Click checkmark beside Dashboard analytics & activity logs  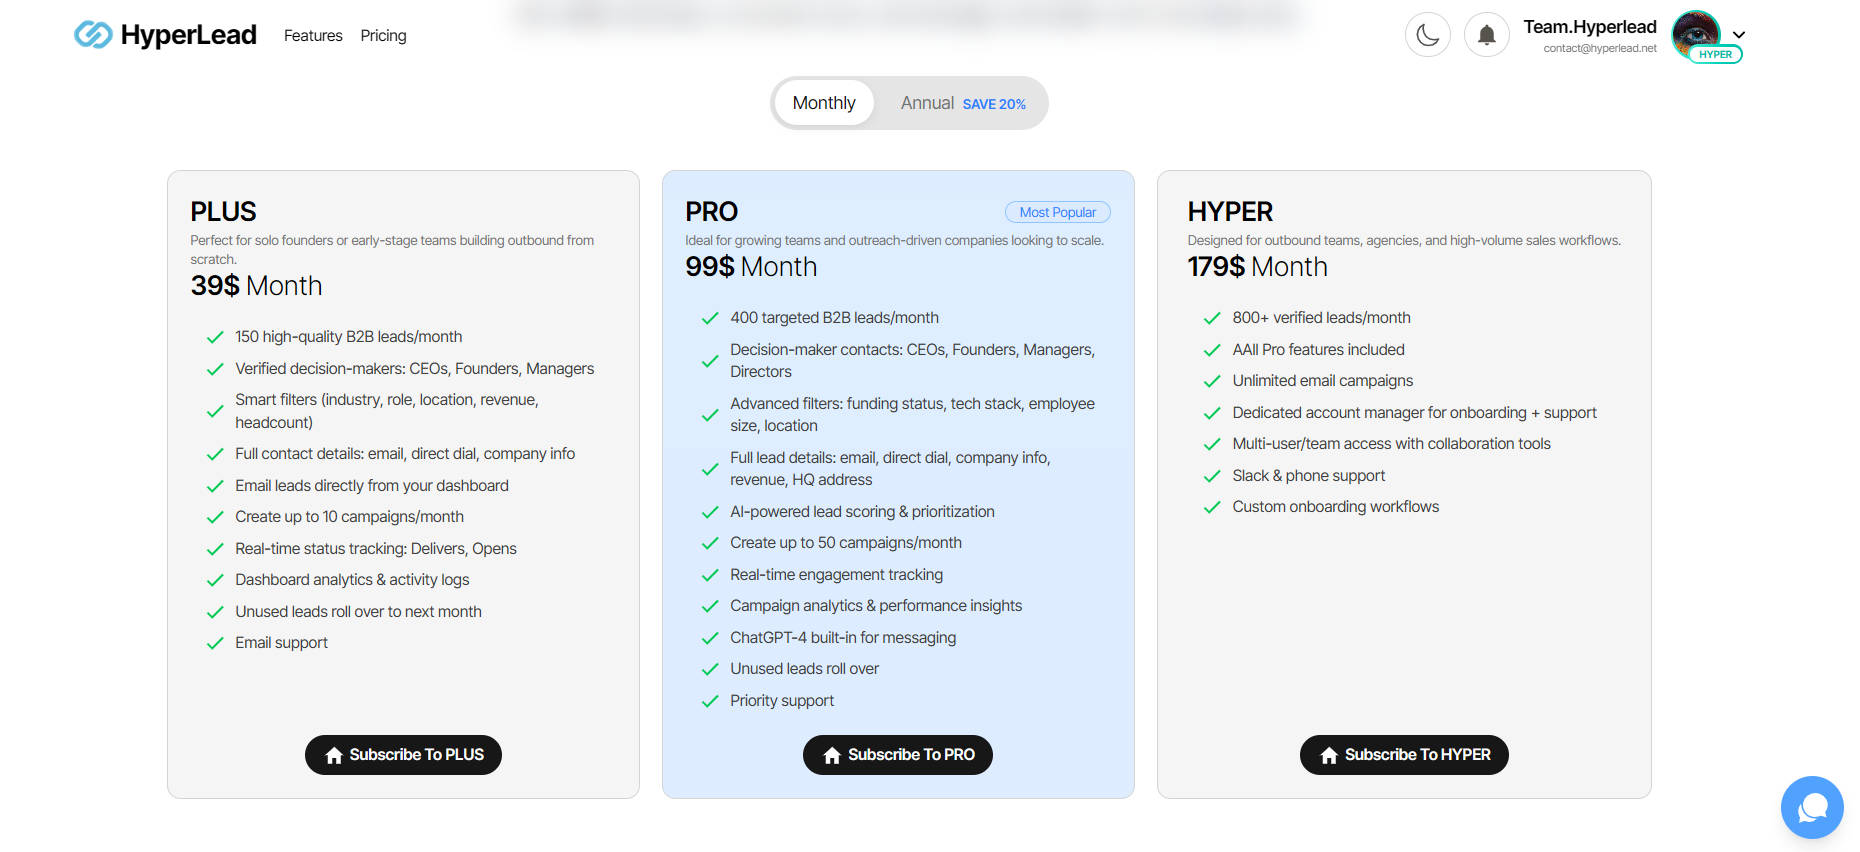click(x=214, y=581)
